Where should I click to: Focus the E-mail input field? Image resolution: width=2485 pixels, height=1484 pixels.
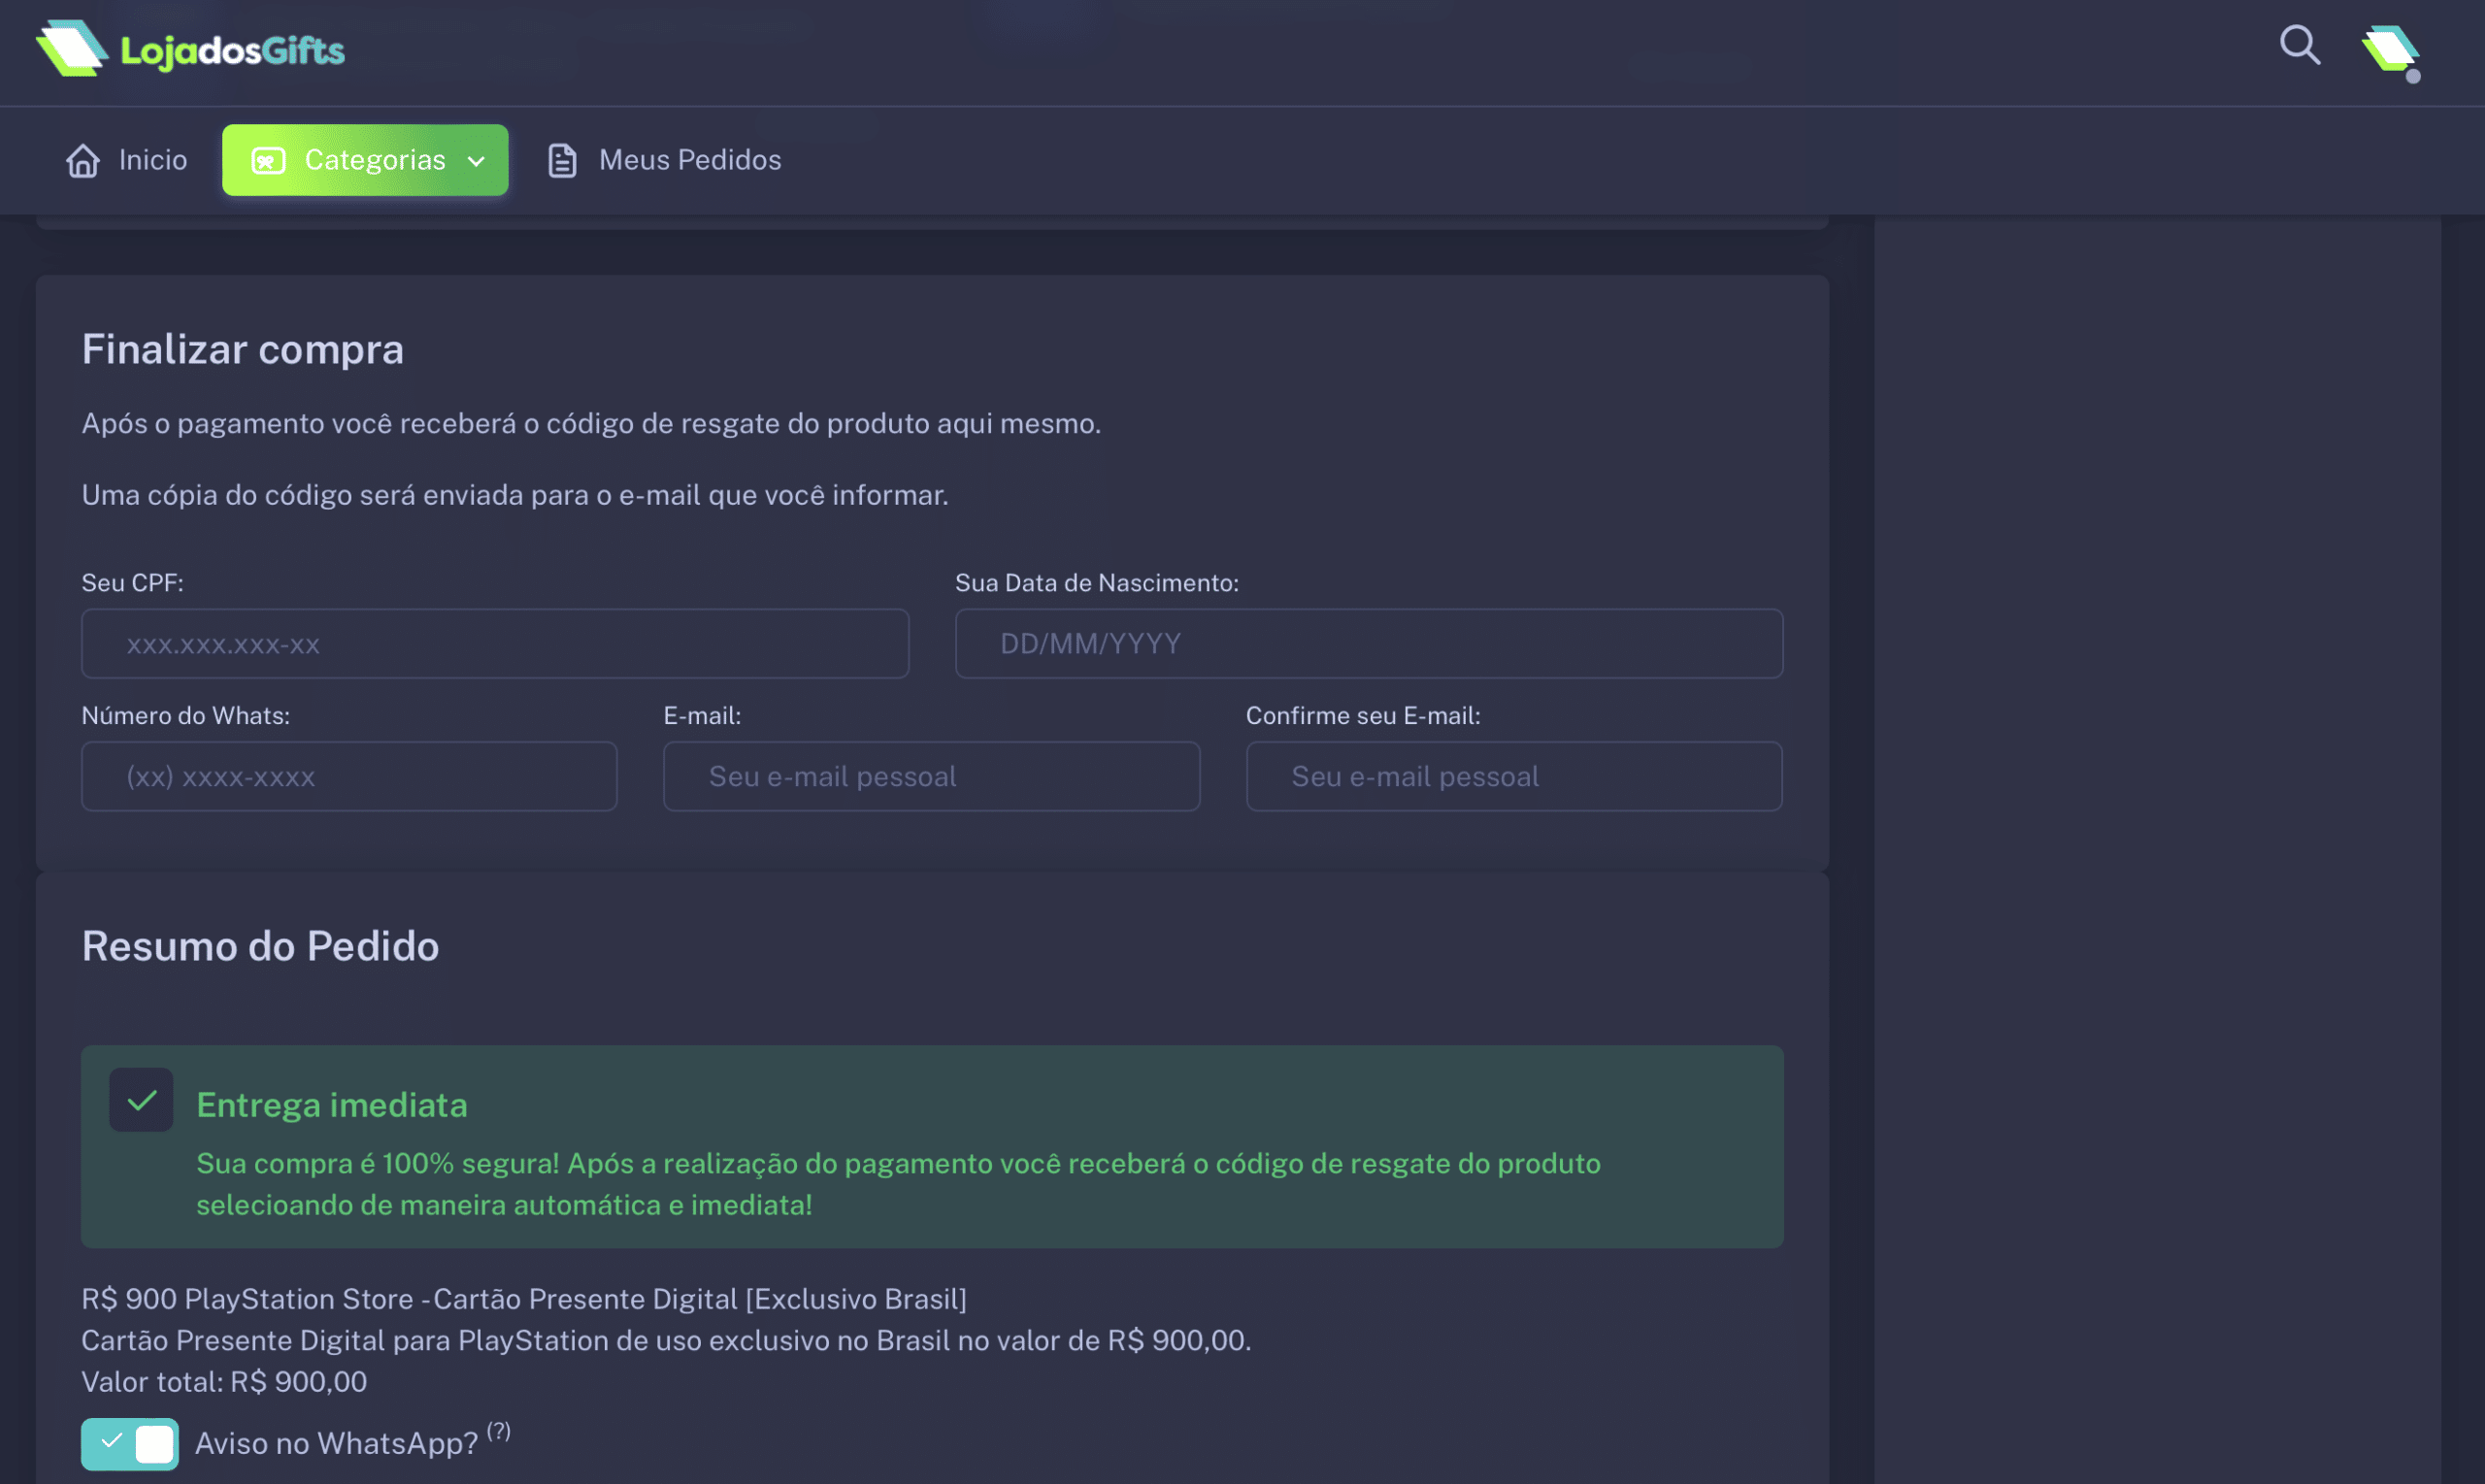click(x=931, y=776)
